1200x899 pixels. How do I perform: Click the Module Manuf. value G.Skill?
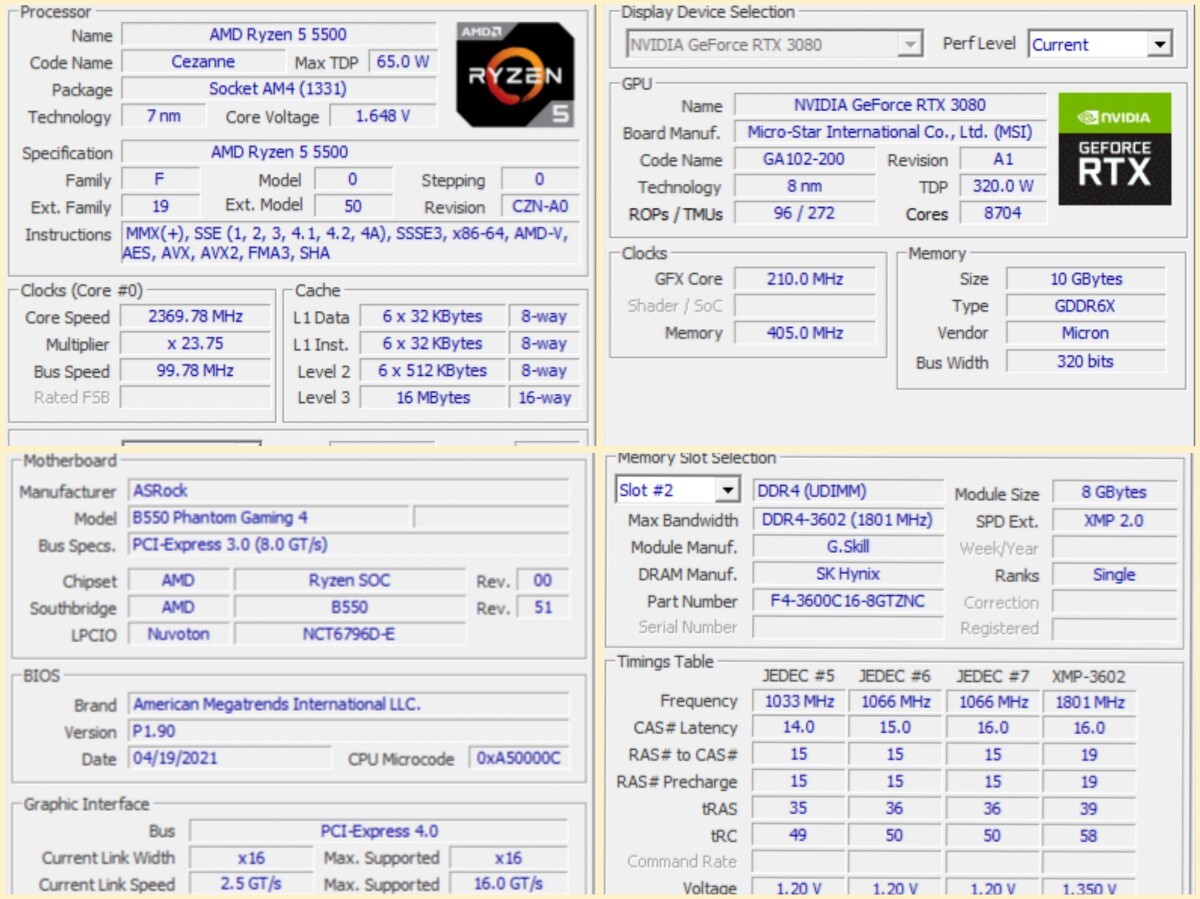click(x=848, y=547)
